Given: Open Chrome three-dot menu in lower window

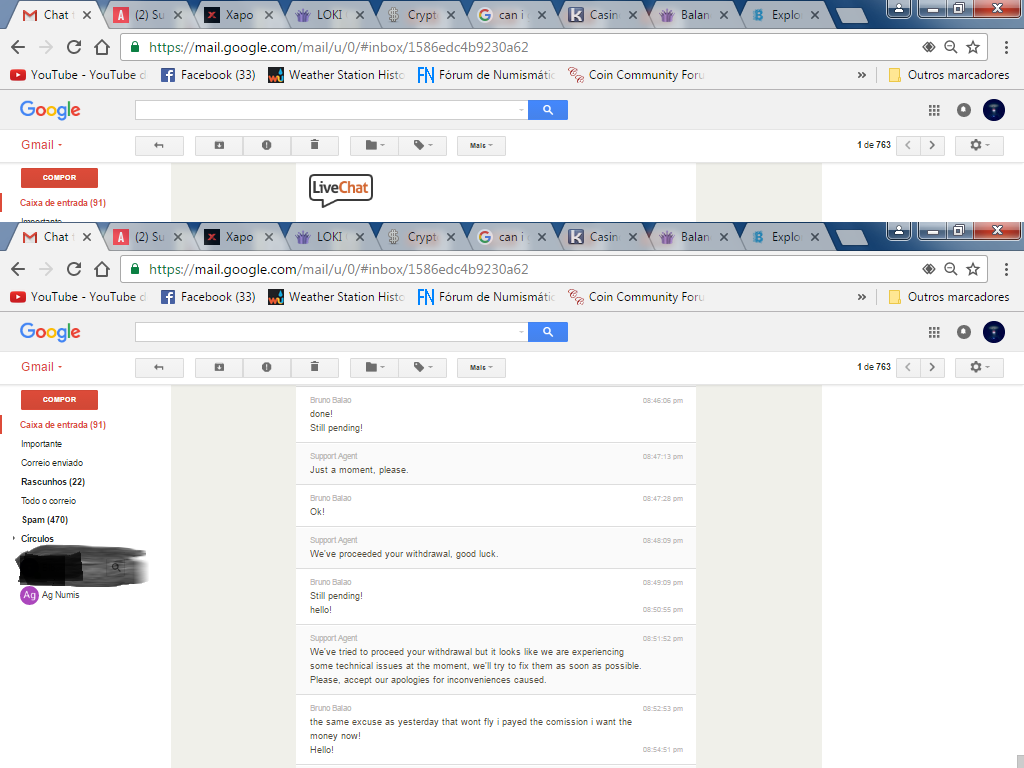Looking at the screenshot, I should pos(1006,269).
